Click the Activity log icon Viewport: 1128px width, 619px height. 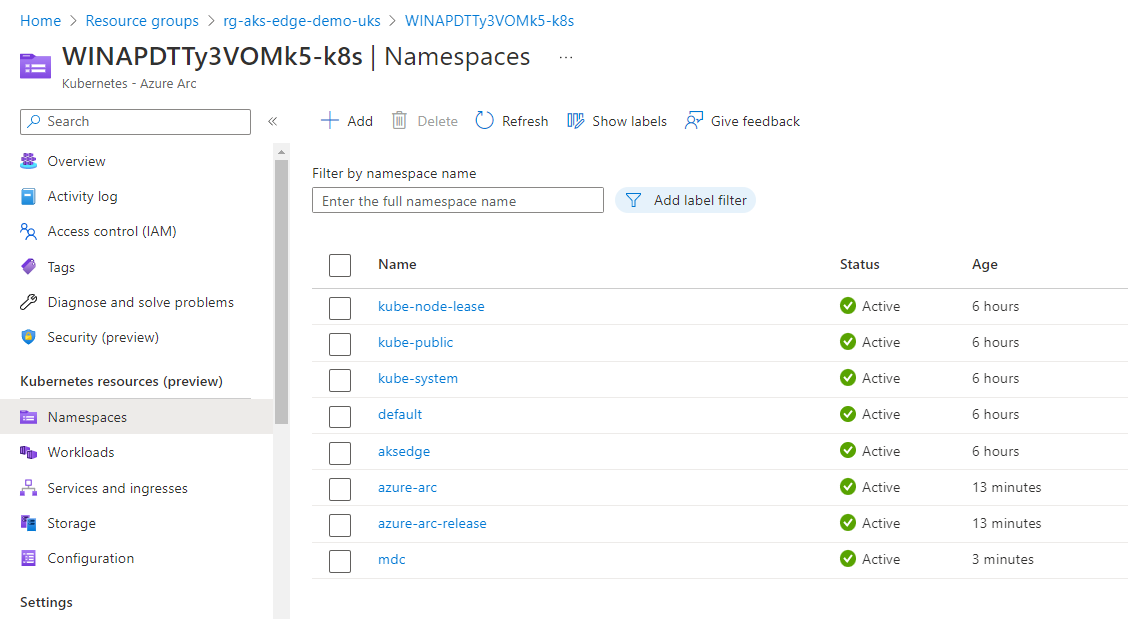29,196
